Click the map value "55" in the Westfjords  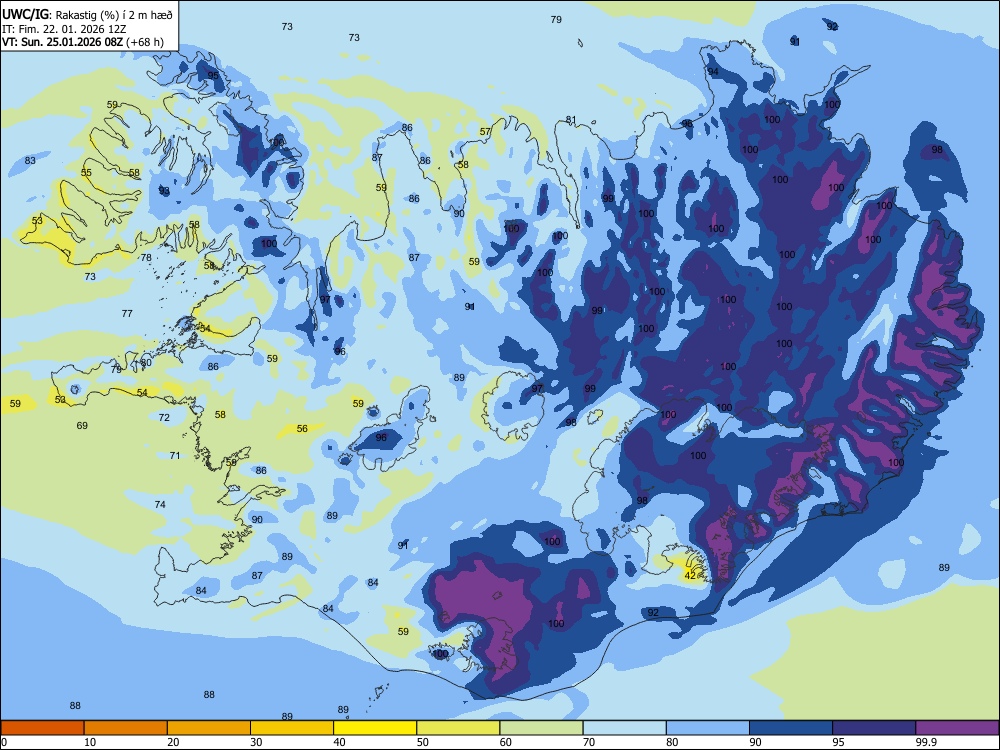[x=86, y=173]
